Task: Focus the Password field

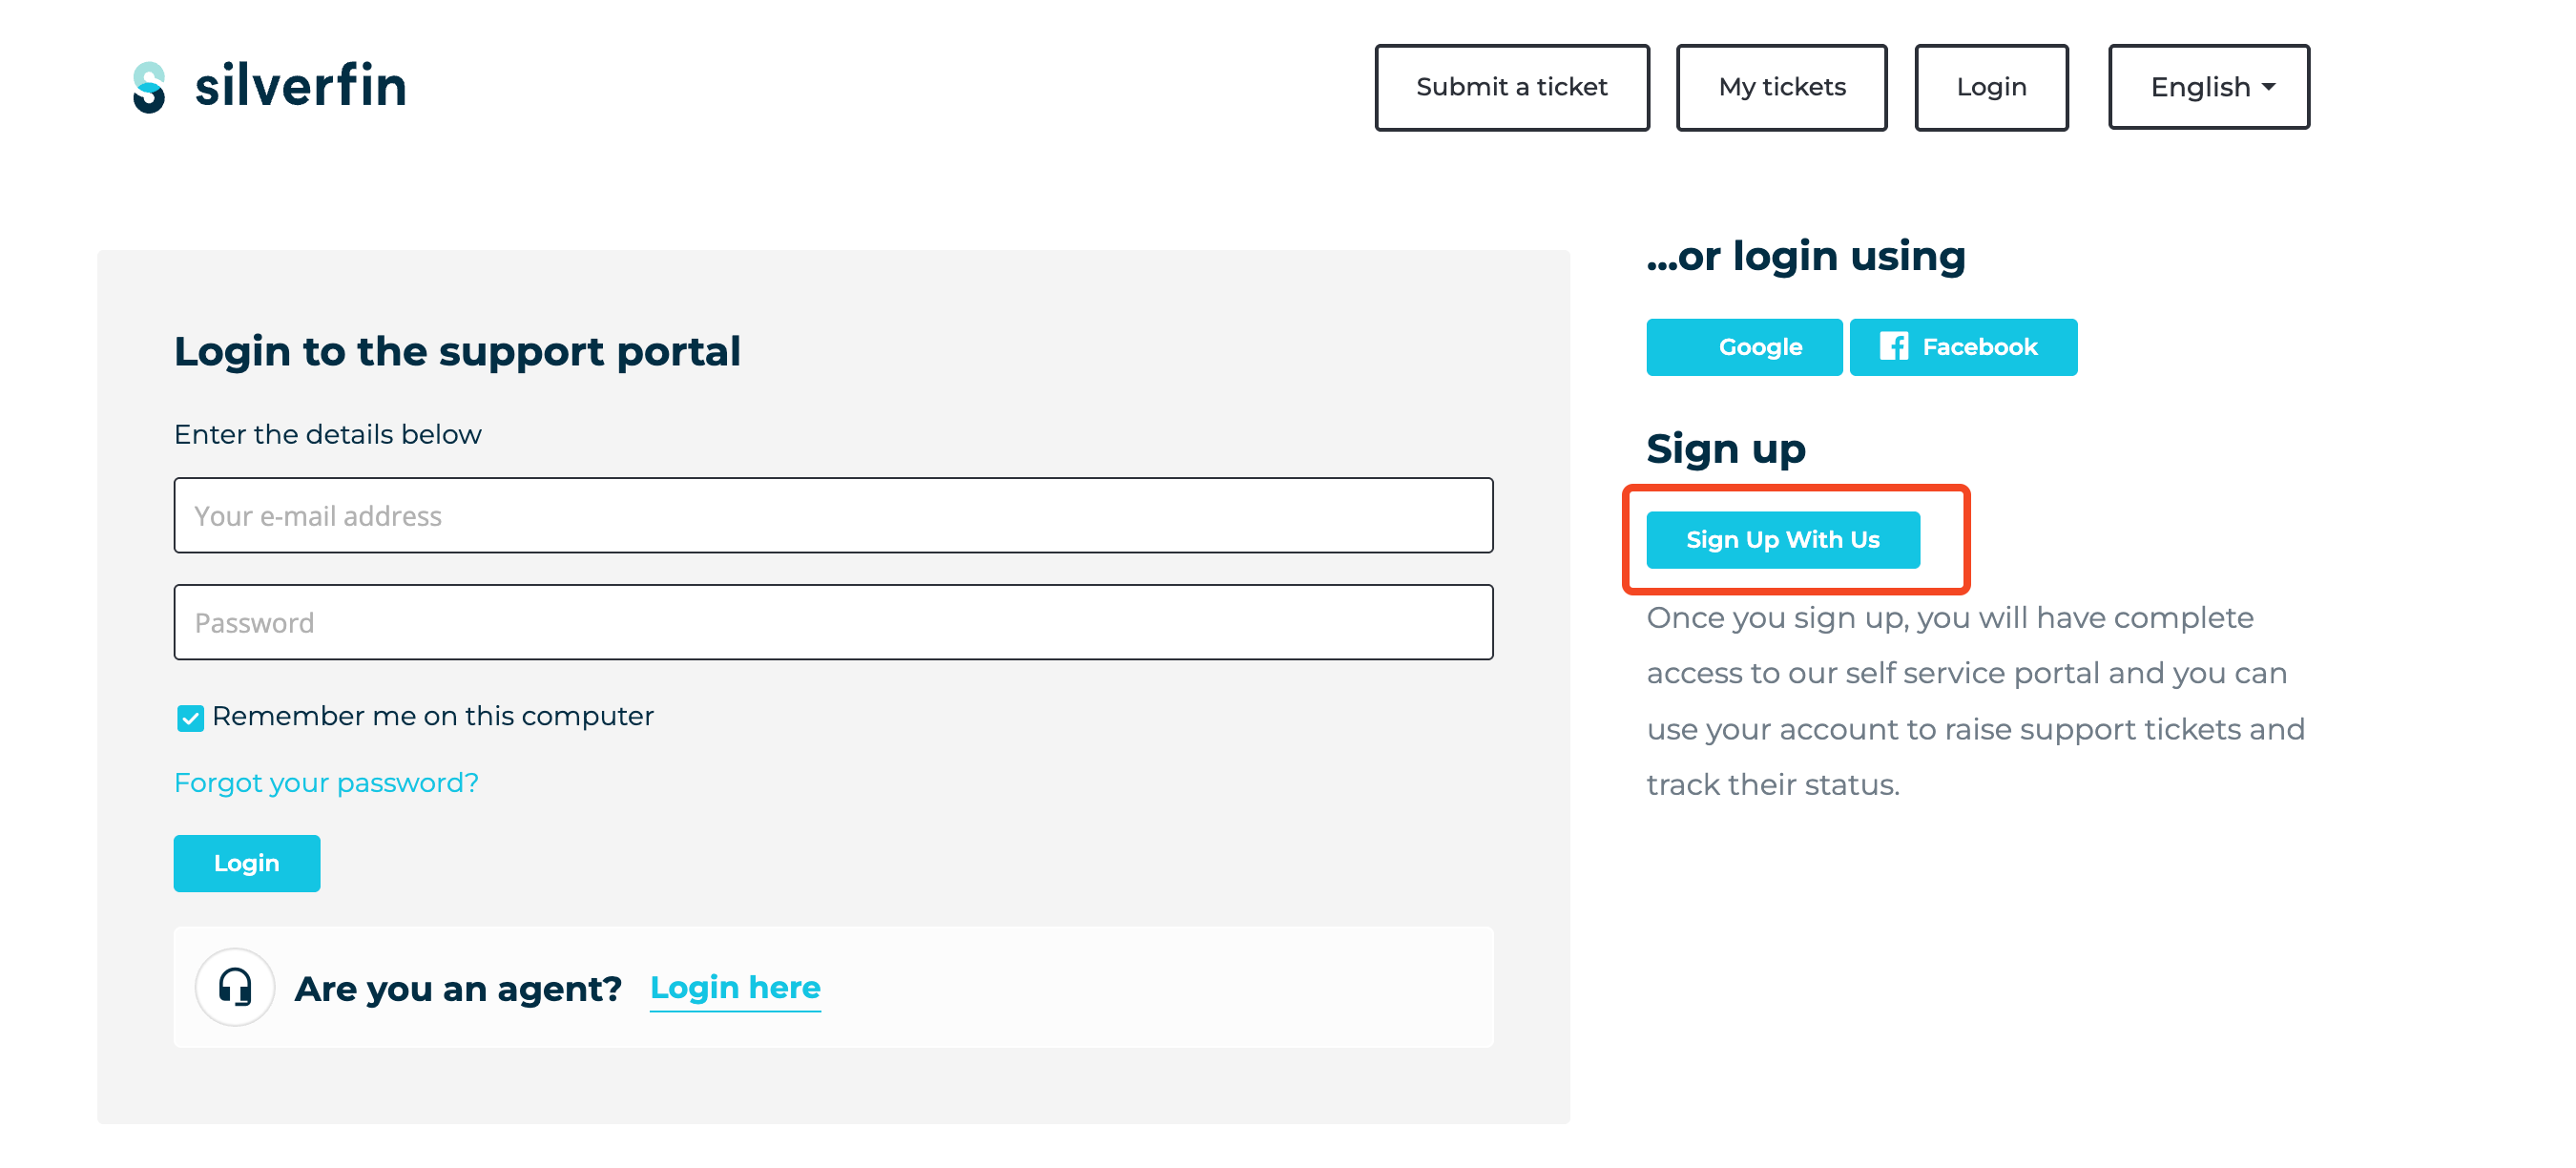Action: coord(833,622)
